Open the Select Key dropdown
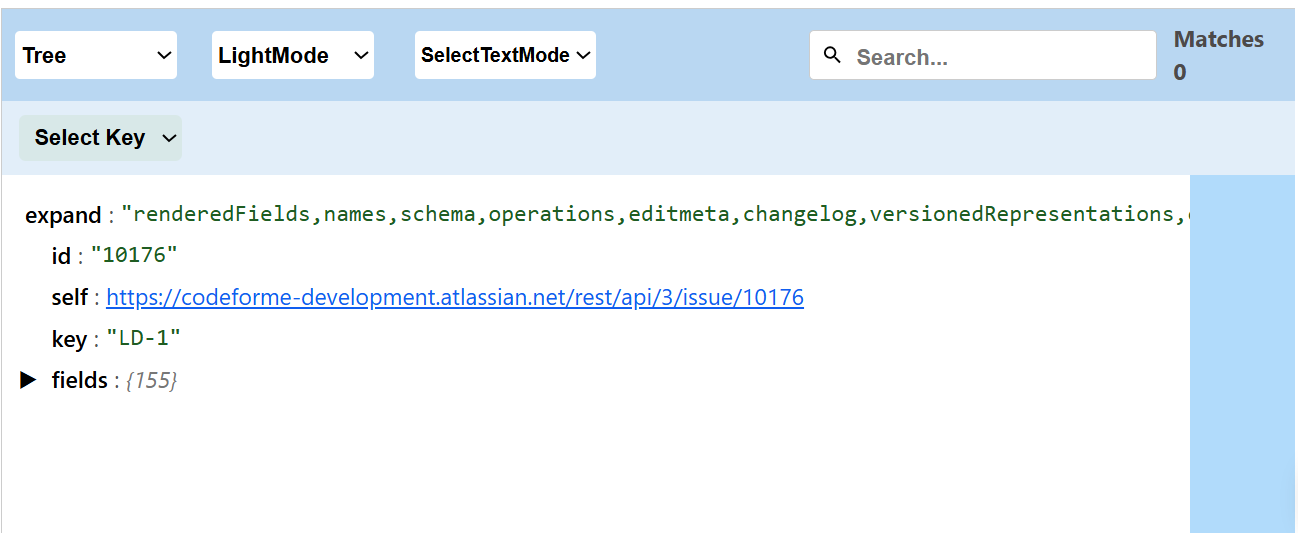The width and height of the screenshot is (1298, 533). [x=101, y=138]
